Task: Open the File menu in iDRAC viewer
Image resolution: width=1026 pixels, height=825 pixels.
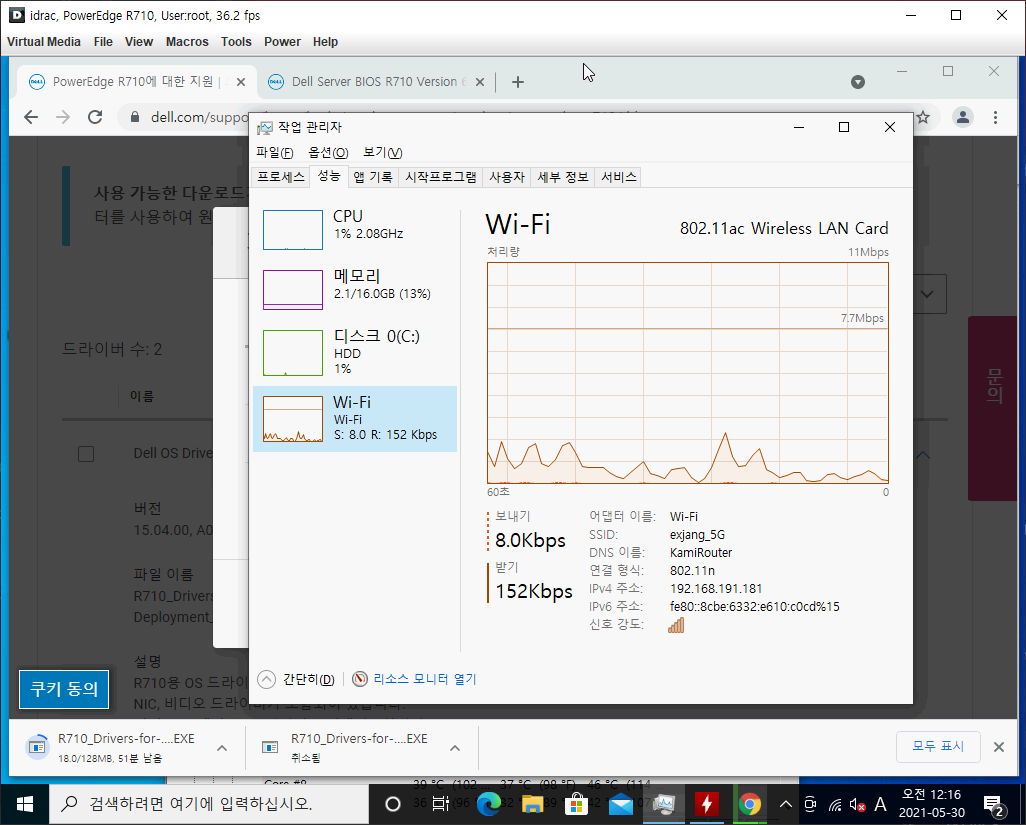Action: click(x=103, y=42)
